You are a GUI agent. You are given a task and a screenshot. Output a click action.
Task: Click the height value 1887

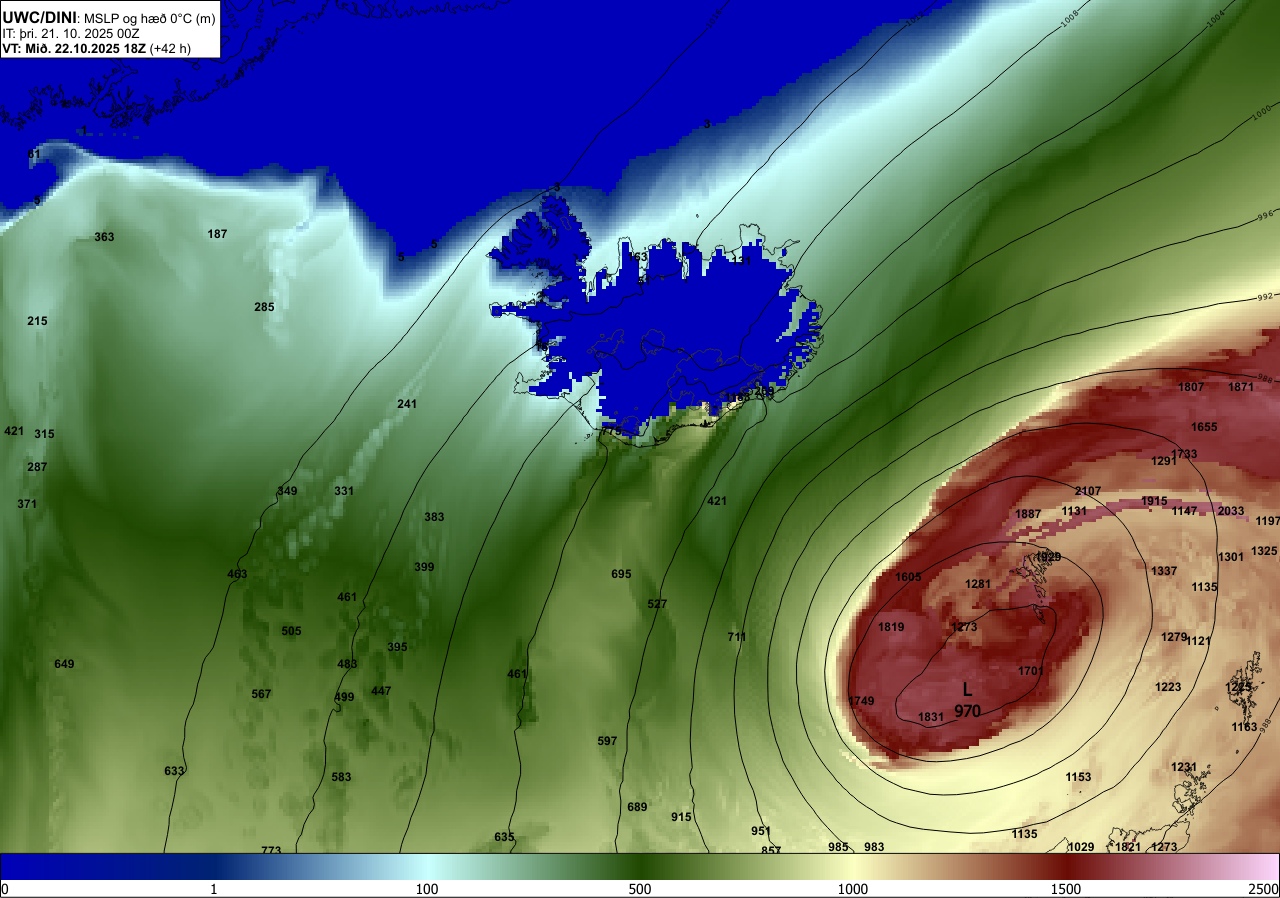click(x=1028, y=514)
